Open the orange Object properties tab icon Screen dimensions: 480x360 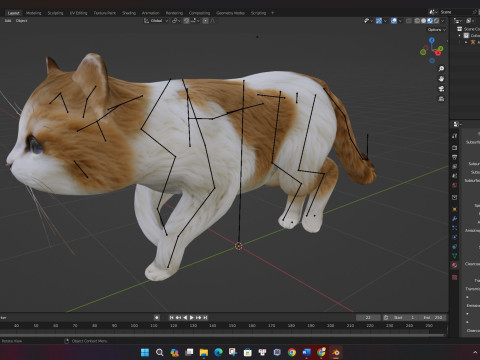[454, 209]
